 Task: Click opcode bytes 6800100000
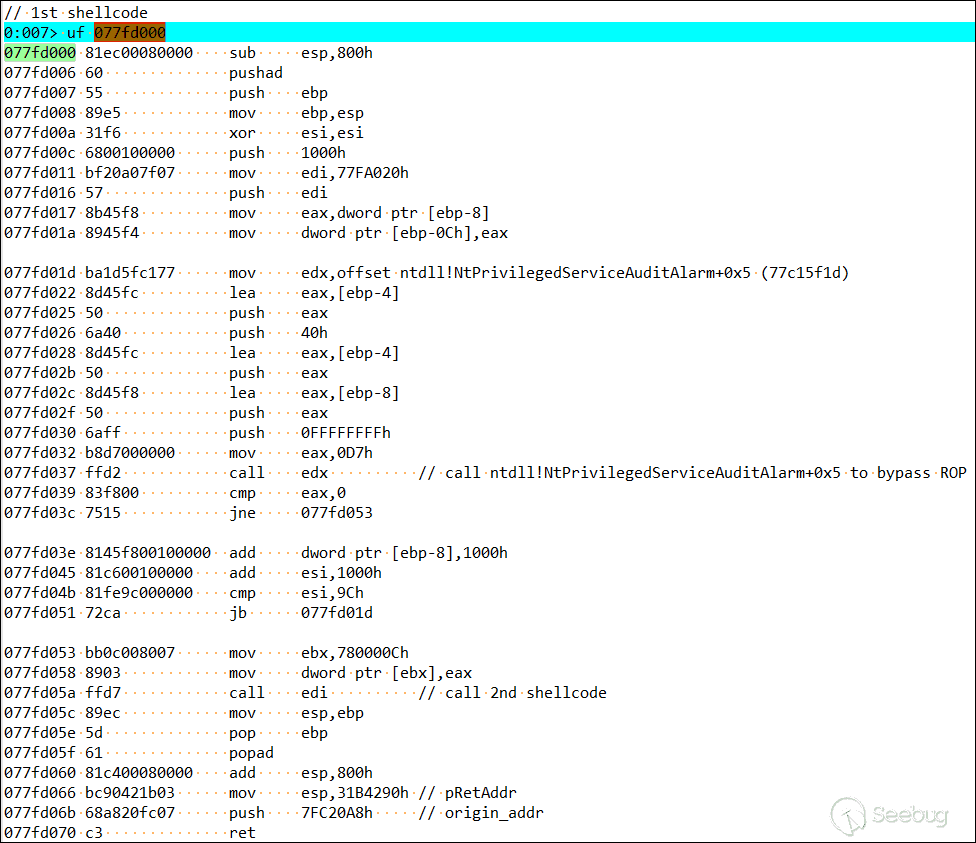tap(130, 153)
